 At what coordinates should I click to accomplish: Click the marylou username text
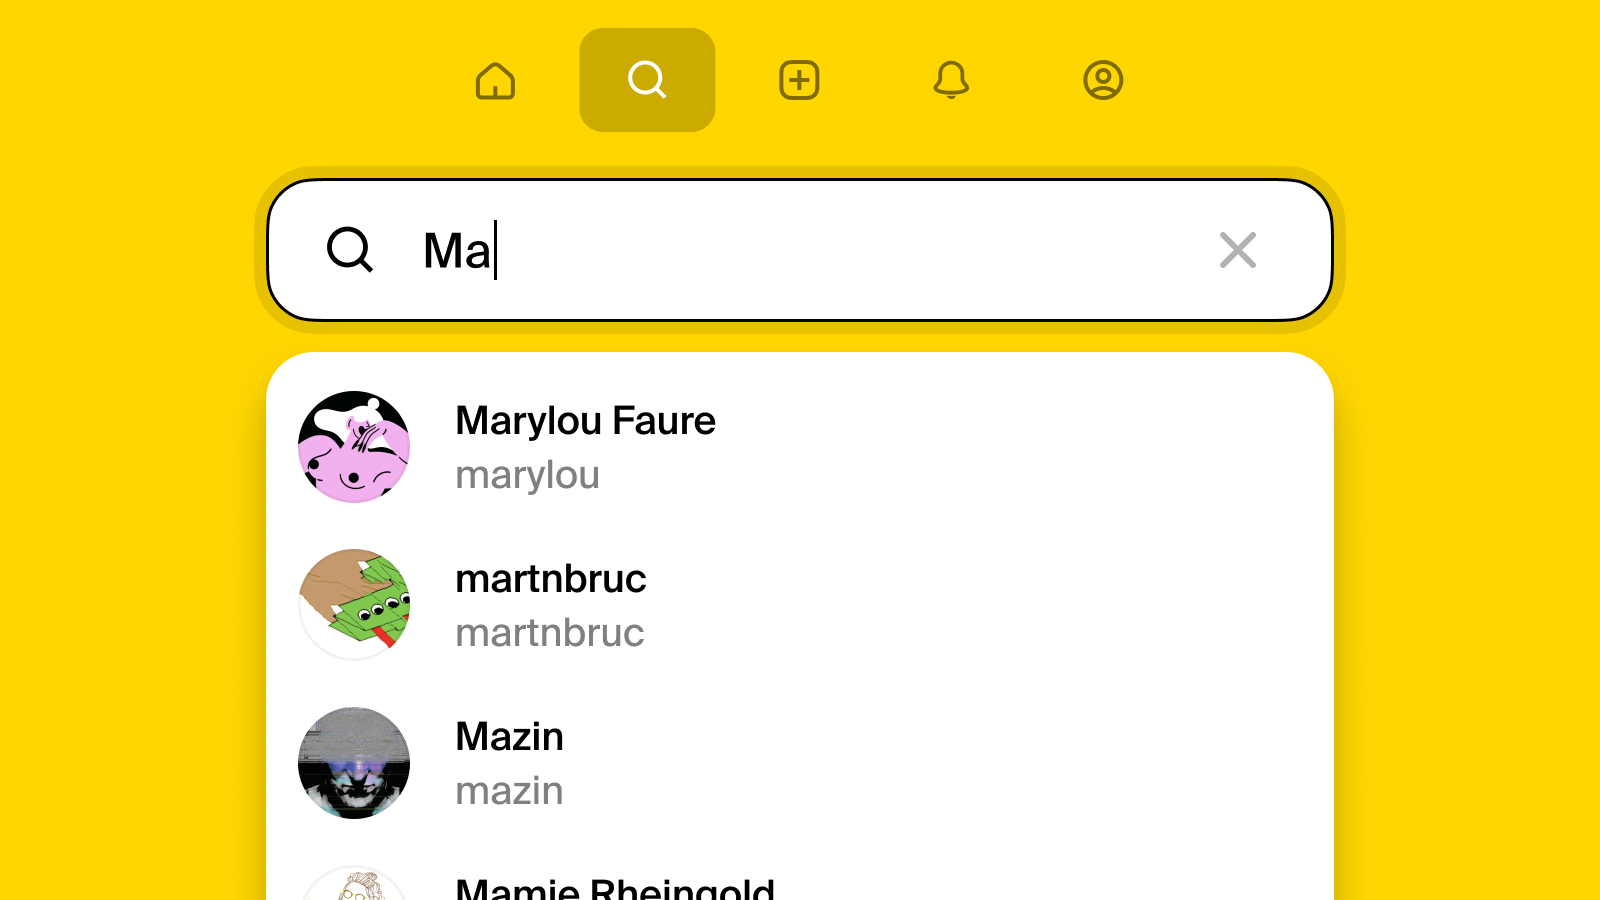click(527, 475)
